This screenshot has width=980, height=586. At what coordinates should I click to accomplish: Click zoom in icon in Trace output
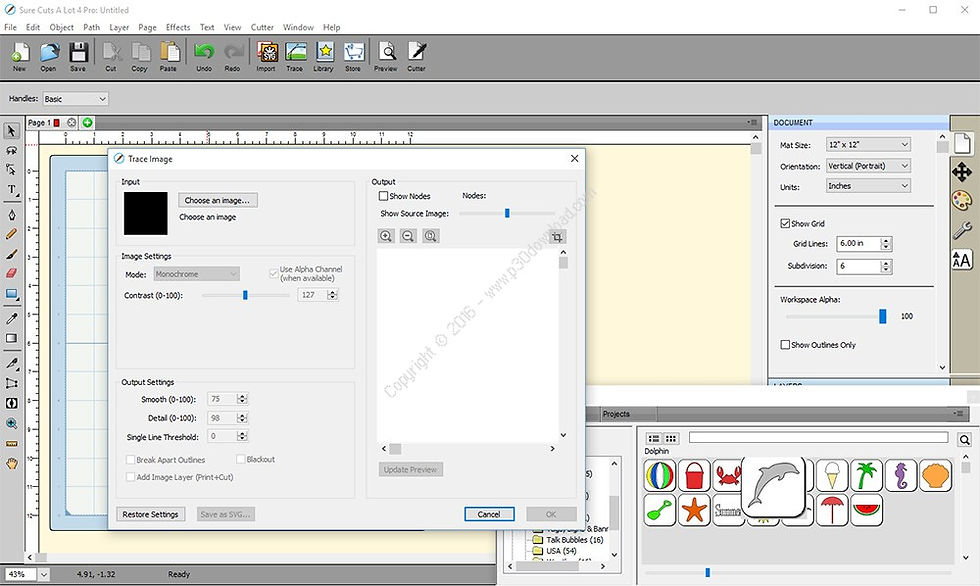click(x=386, y=236)
